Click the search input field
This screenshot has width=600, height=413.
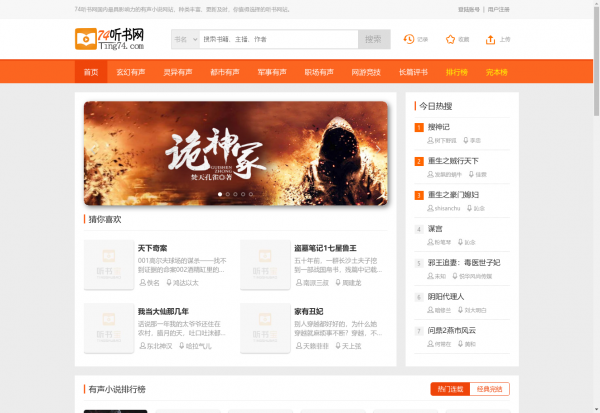pyautogui.click(x=277, y=40)
